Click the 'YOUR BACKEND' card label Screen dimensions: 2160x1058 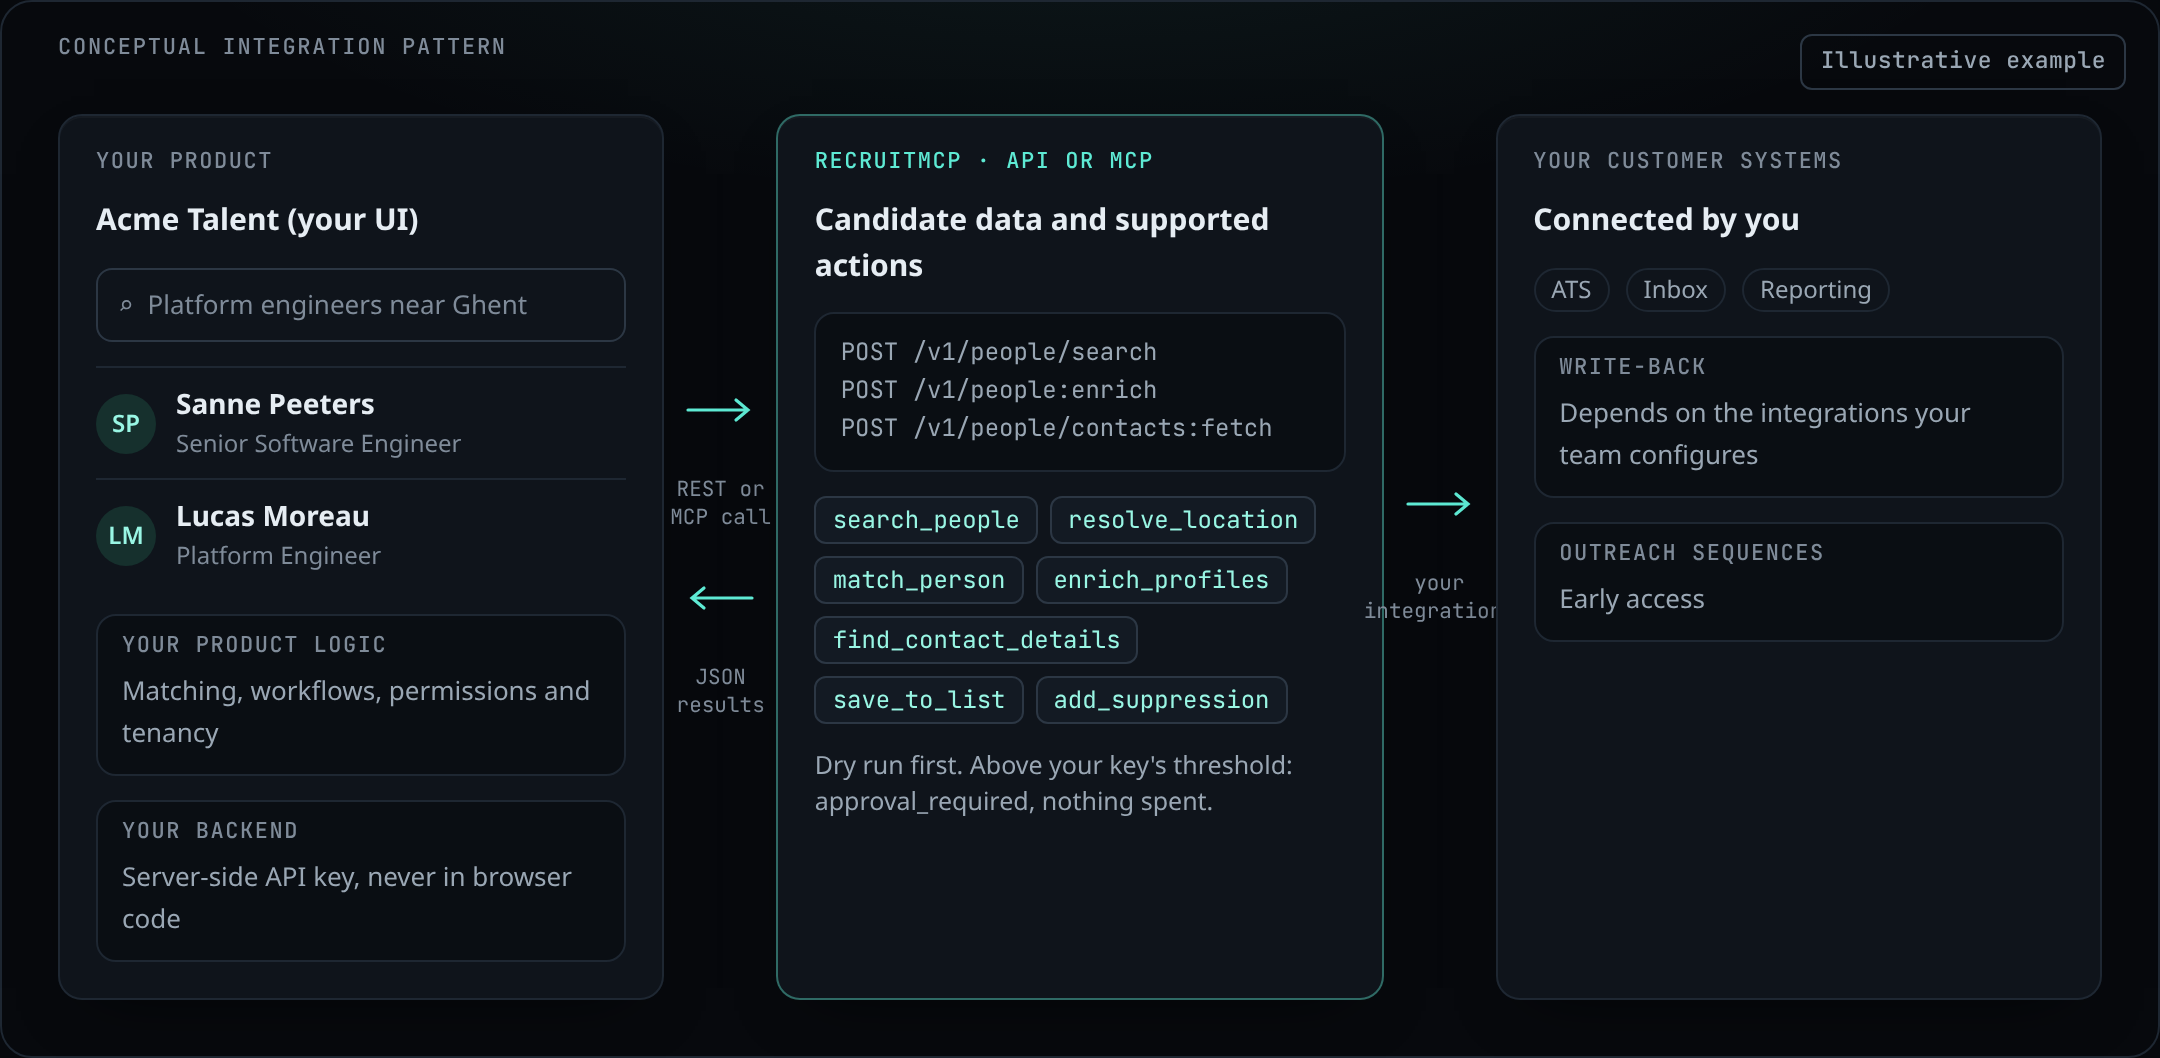(x=210, y=831)
